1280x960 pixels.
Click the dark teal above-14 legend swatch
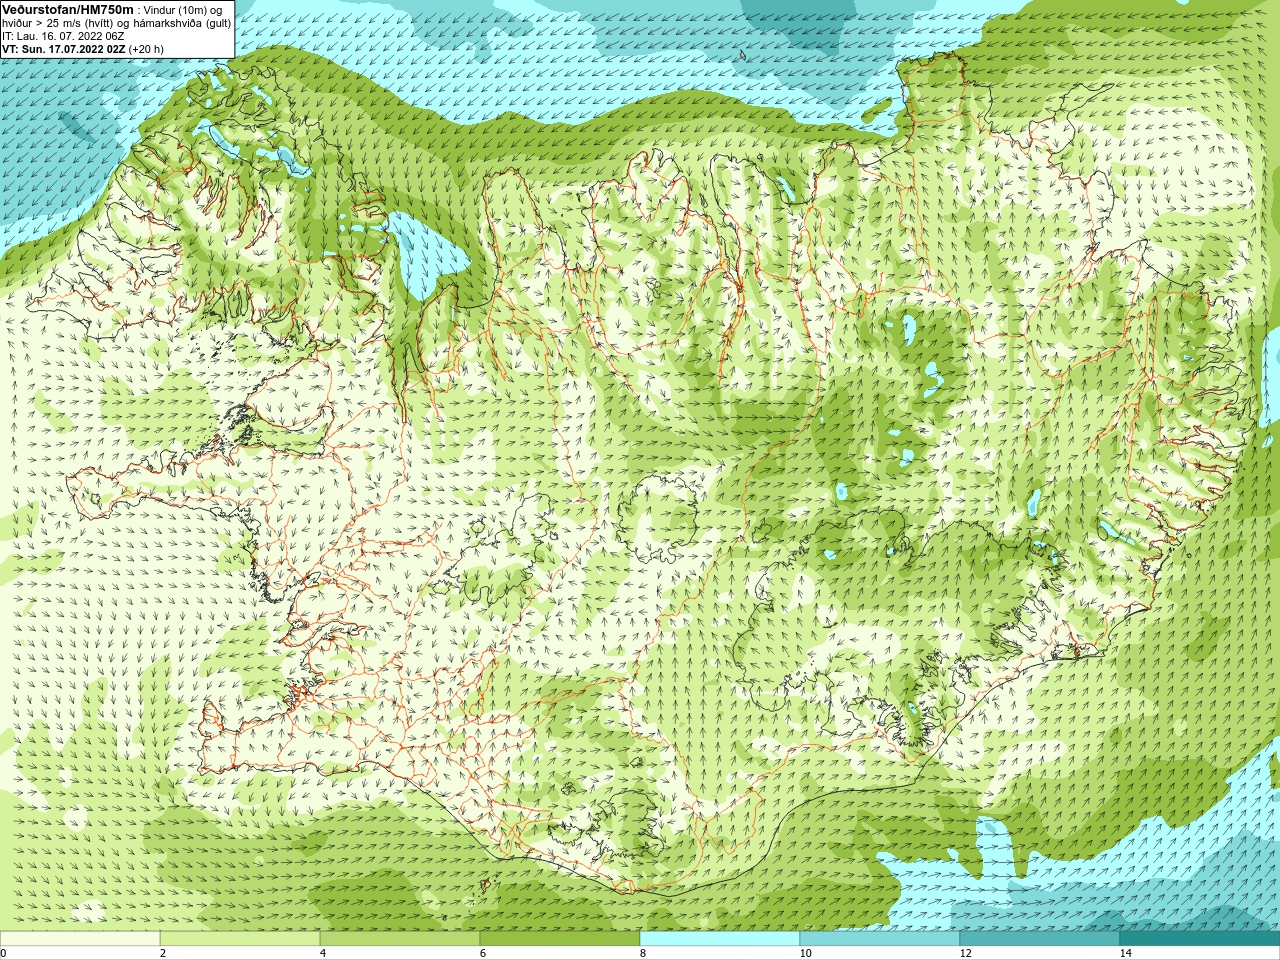1200,939
